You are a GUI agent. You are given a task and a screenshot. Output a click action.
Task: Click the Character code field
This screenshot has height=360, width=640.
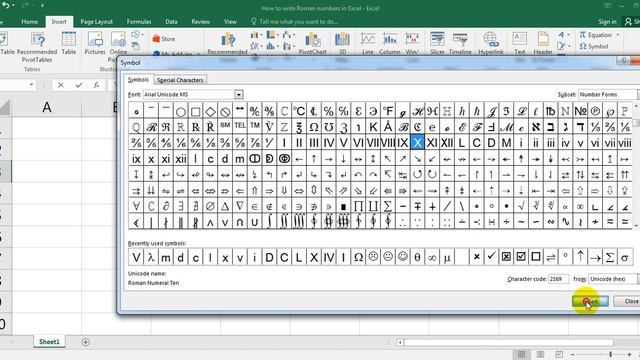point(558,279)
